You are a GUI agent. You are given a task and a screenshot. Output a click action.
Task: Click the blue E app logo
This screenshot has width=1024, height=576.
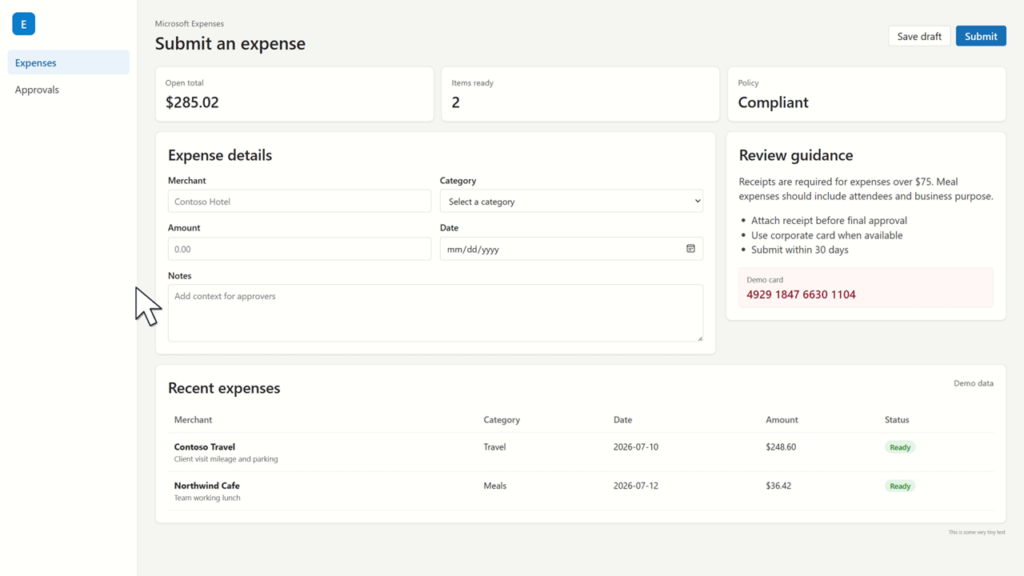point(24,24)
